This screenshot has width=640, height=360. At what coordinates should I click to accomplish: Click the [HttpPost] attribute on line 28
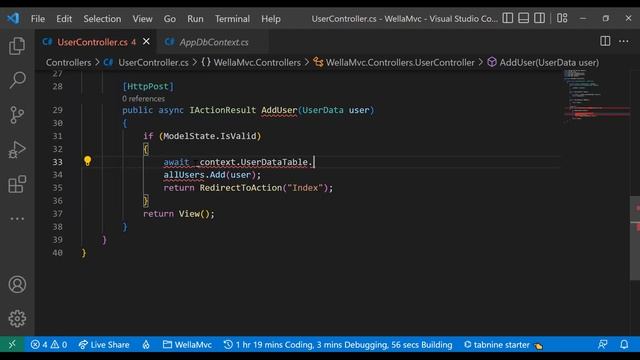tap(148, 86)
